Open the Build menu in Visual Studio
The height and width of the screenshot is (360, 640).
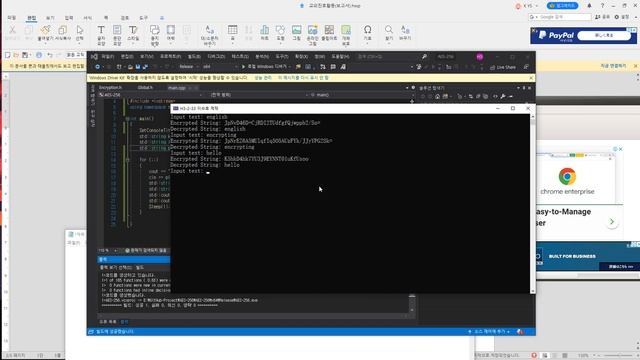tap(194, 56)
